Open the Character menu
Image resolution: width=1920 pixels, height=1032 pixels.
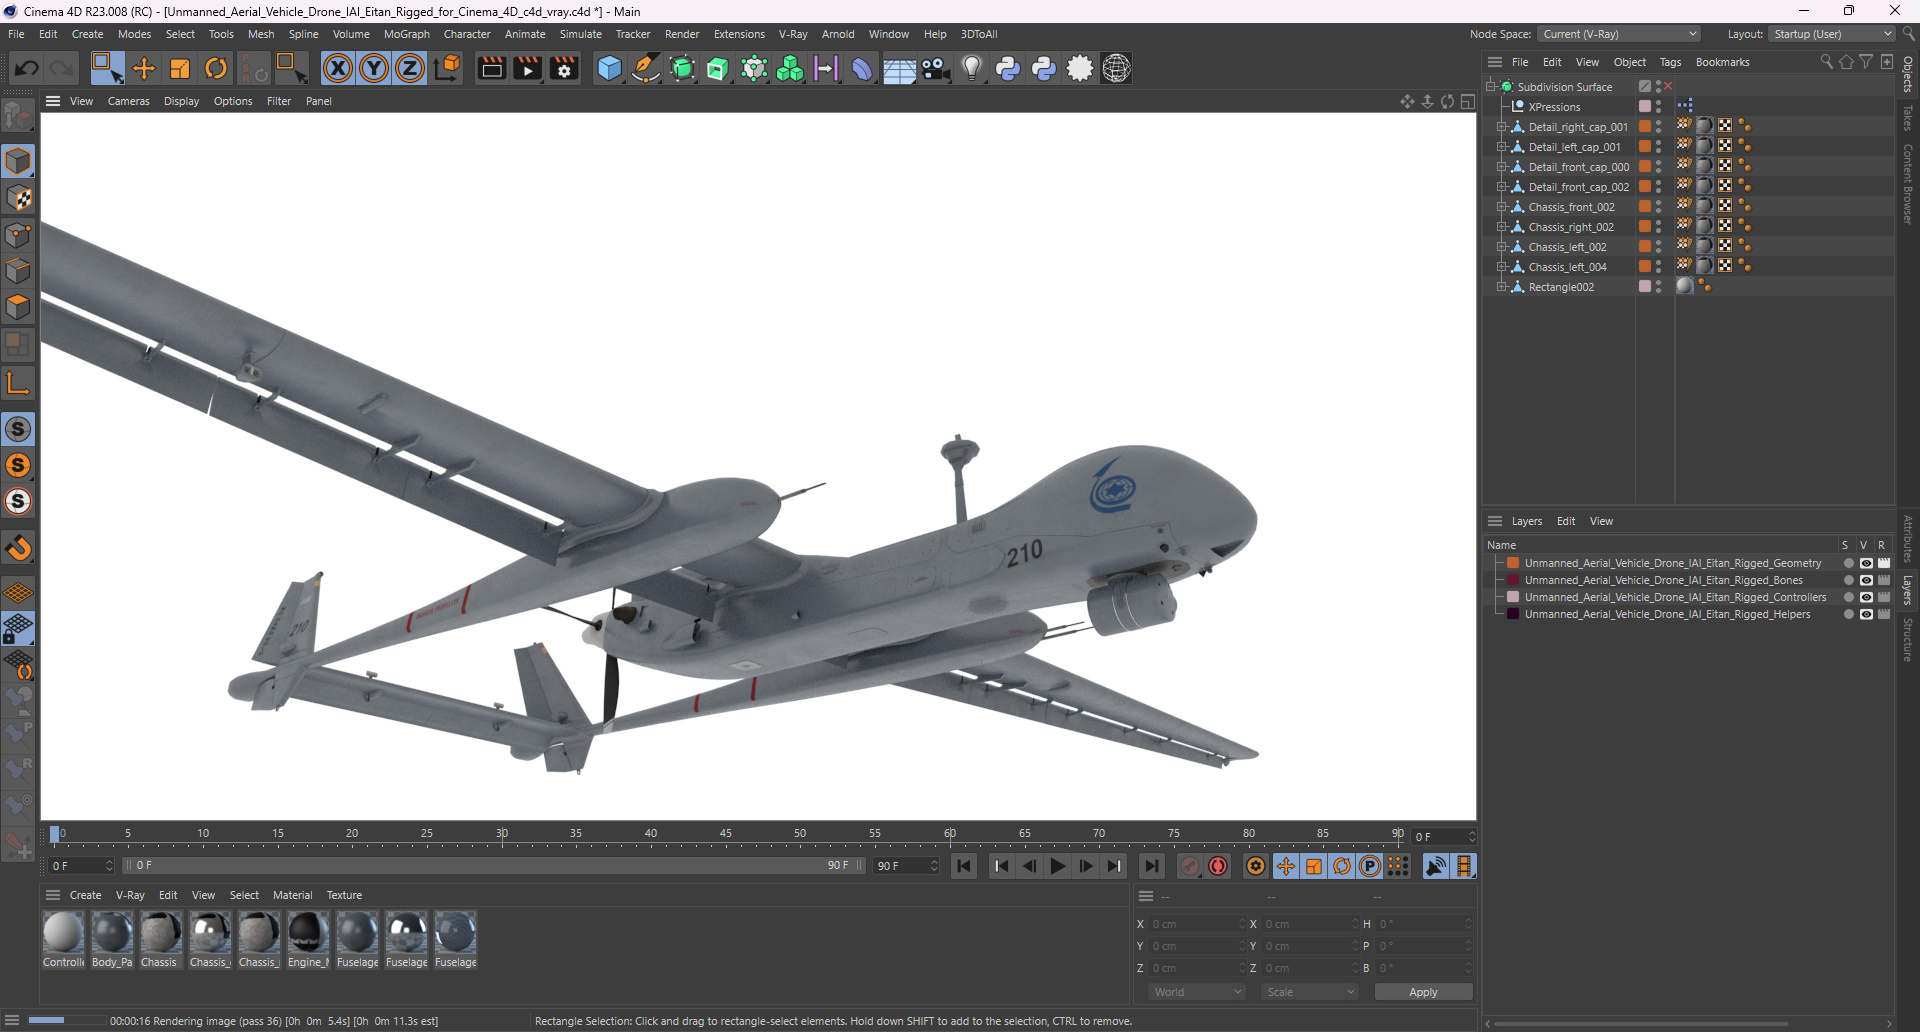(467, 34)
